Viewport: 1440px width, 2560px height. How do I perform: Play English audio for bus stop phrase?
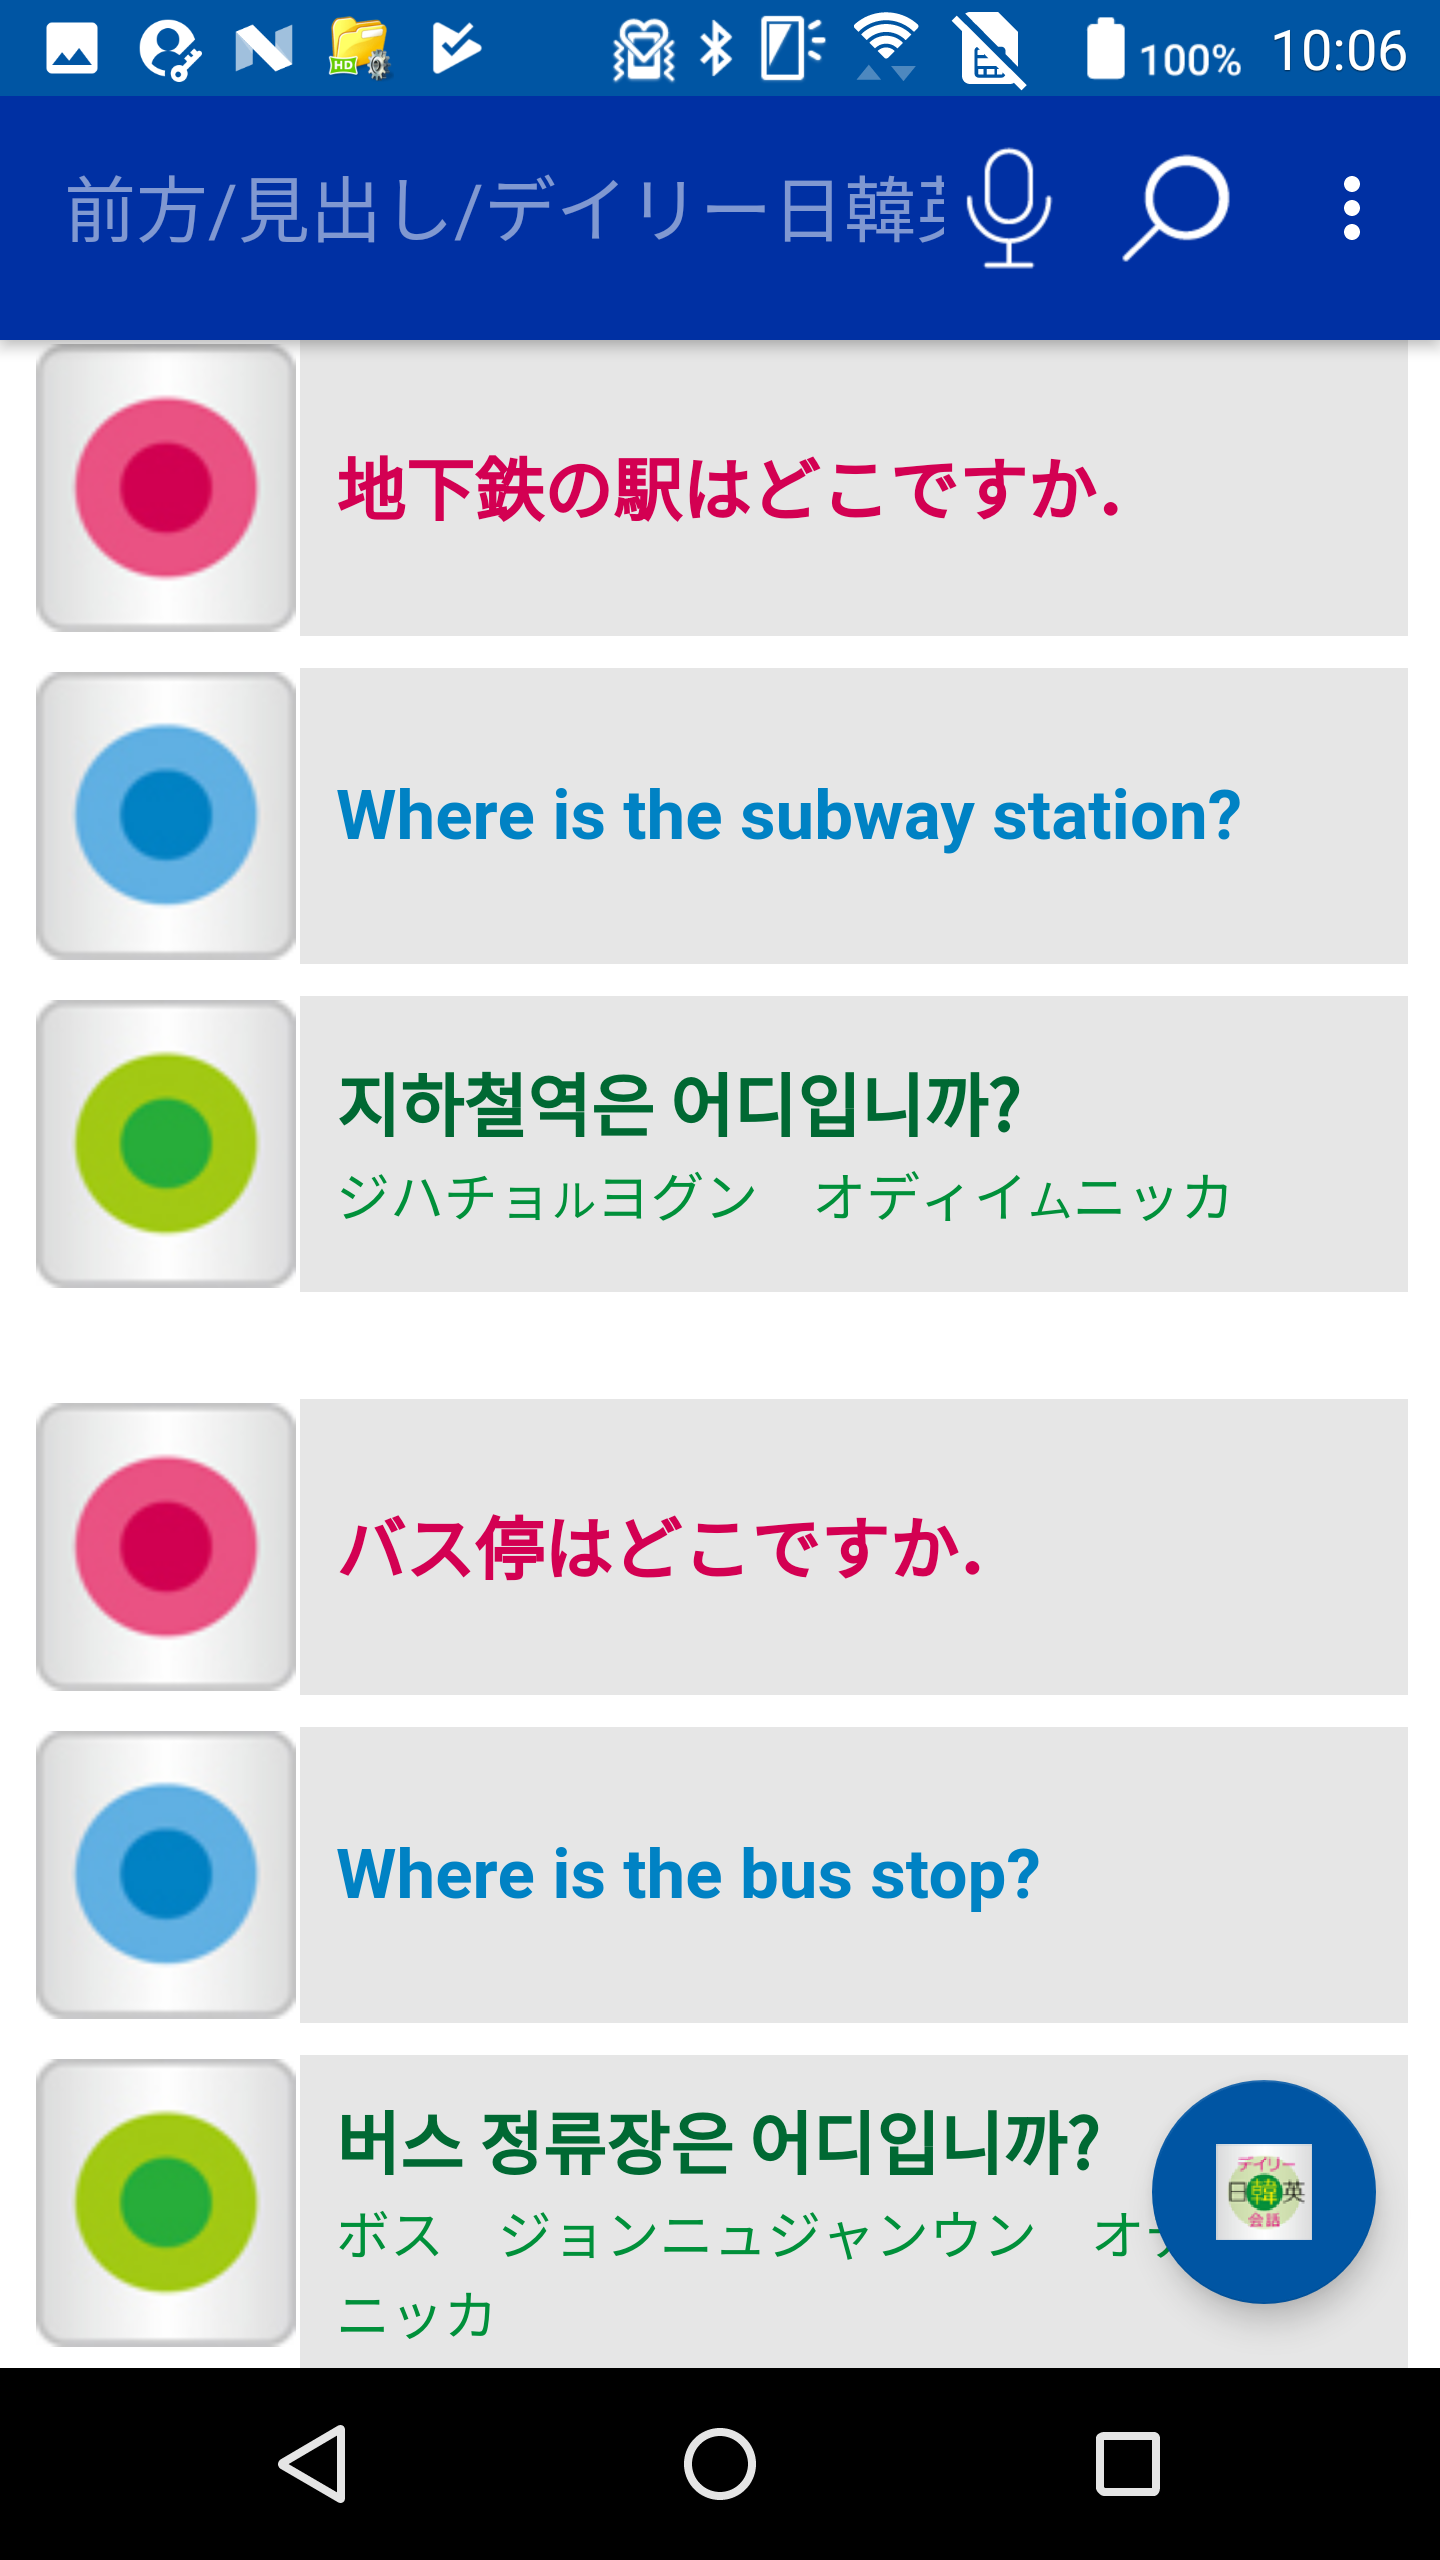coord(166,1875)
